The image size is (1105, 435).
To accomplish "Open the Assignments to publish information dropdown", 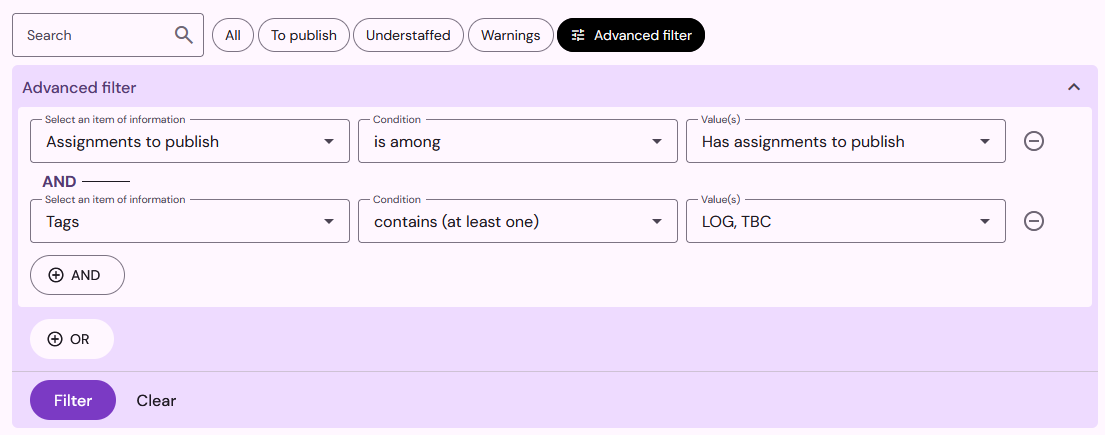I will (190, 141).
